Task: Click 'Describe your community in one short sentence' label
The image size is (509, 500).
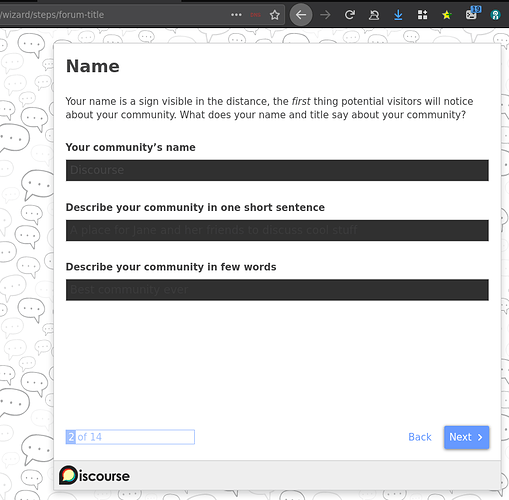Action: [195, 207]
